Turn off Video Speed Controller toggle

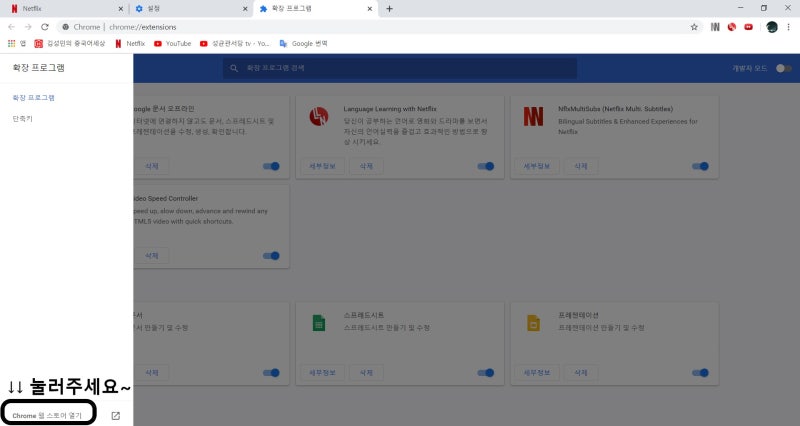coord(271,256)
